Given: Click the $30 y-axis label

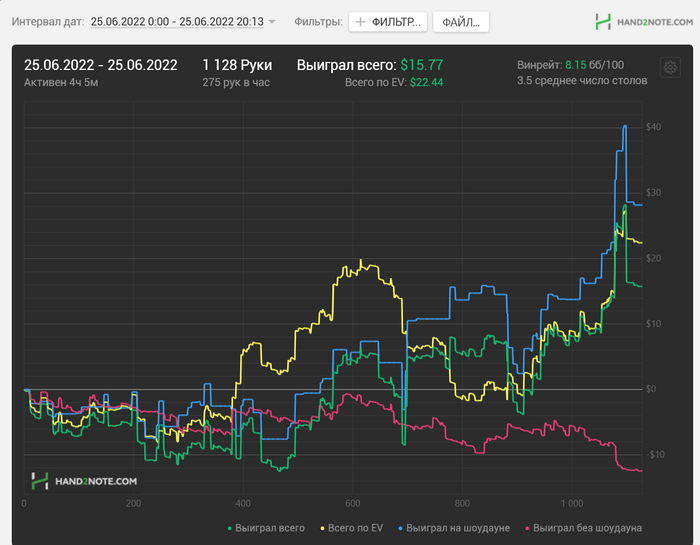Looking at the screenshot, I should (653, 193).
